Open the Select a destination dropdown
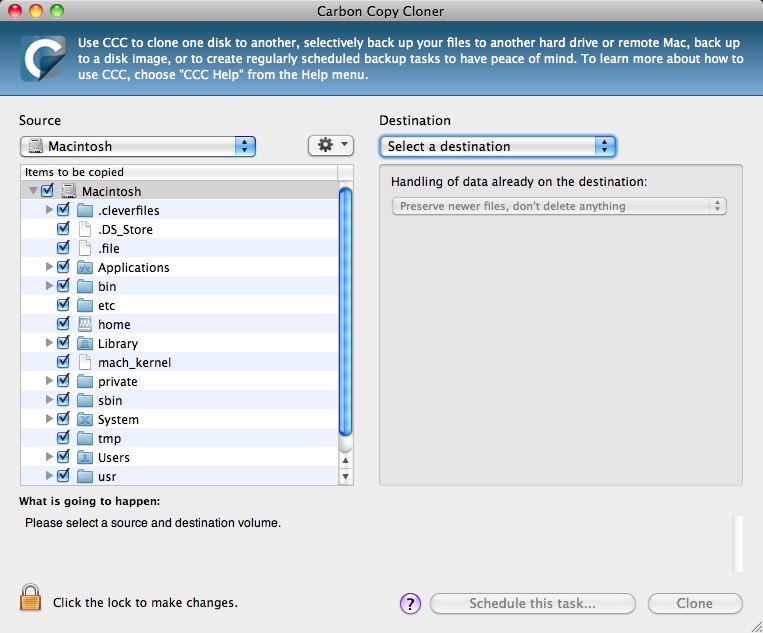The width and height of the screenshot is (763, 633). 497,146
